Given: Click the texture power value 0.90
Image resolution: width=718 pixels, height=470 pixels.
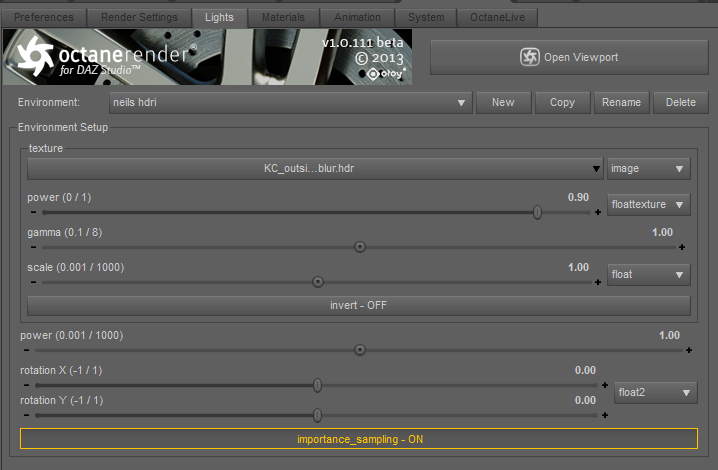Looking at the screenshot, I should [578, 197].
